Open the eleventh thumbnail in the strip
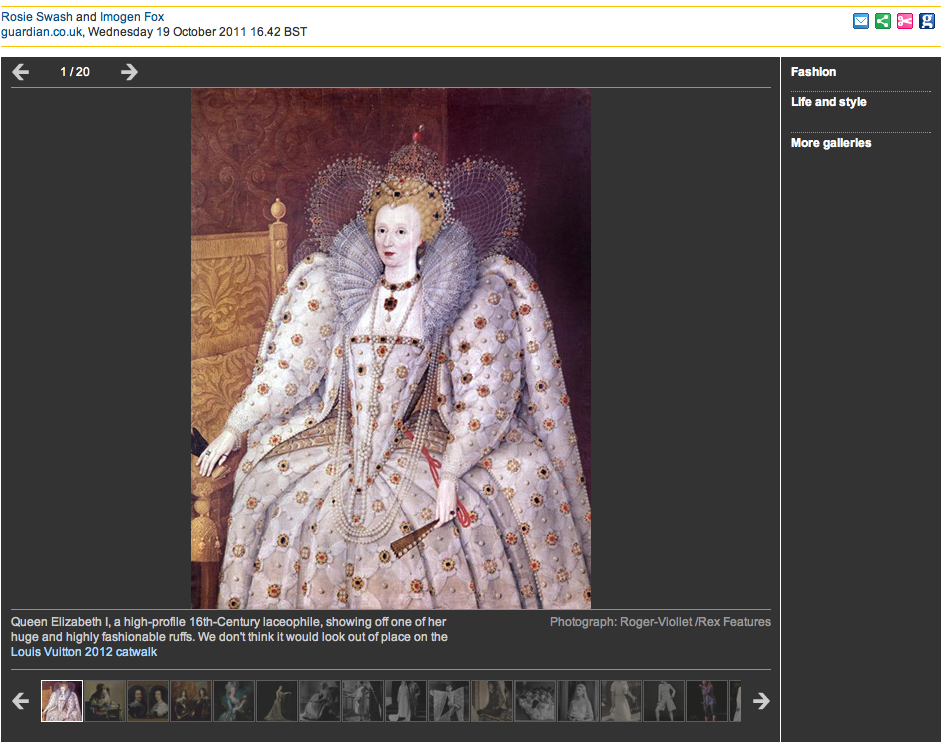The image size is (943, 745). pos(492,701)
